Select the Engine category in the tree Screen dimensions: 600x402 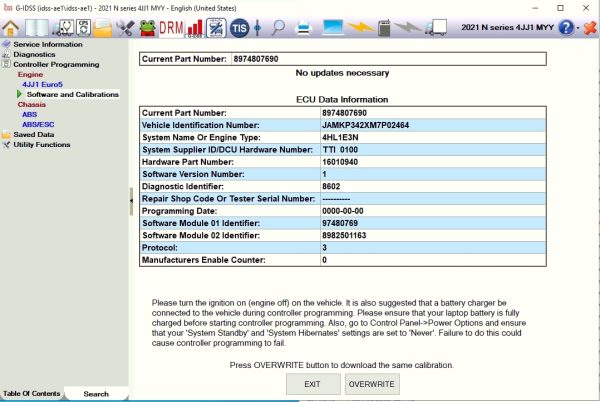click(30, 74)
